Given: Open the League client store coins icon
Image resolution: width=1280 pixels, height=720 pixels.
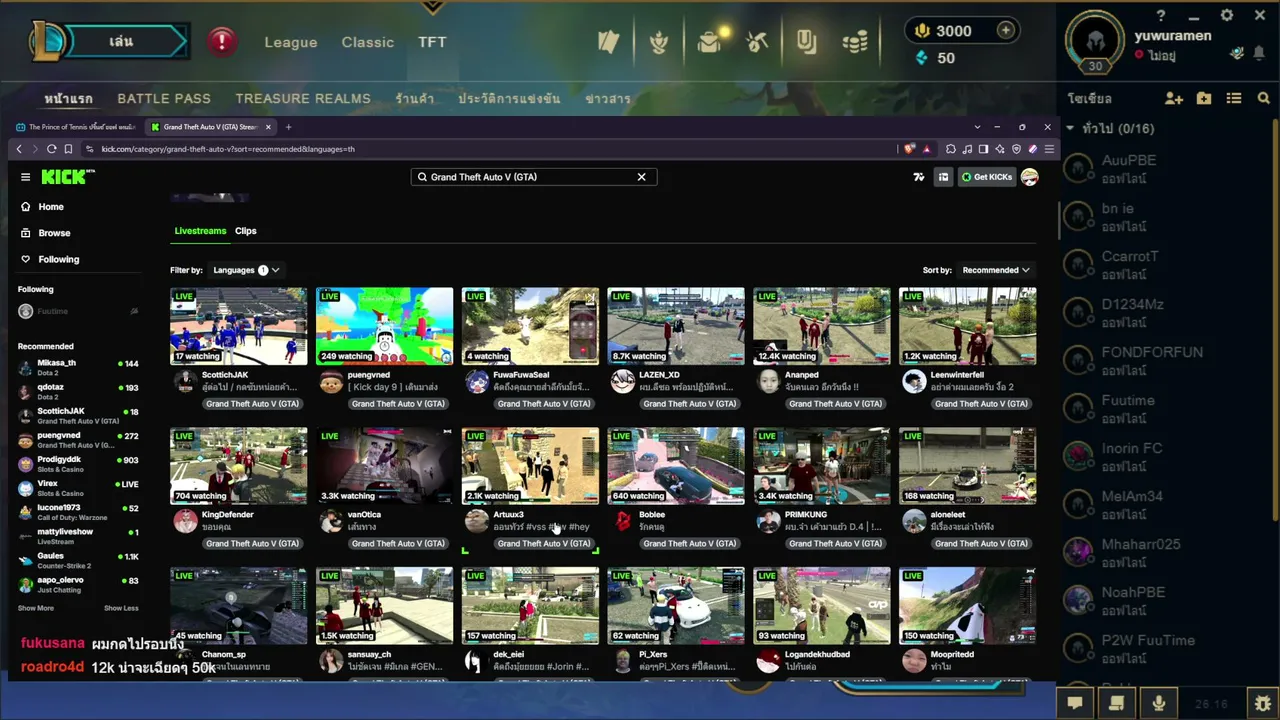Looking at the screenshot, I should (x=855, y=42).
